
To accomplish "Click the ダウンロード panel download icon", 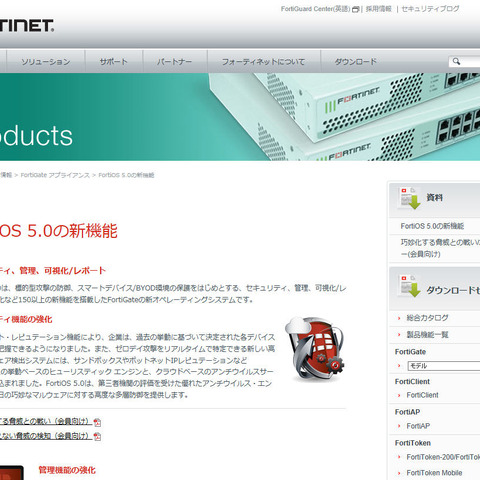I will (409, 286).
